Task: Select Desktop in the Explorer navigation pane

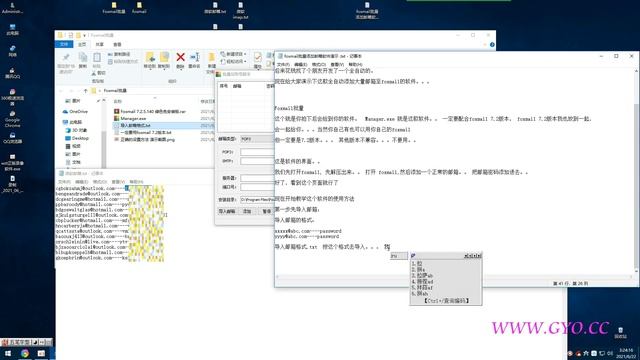Action: (x=77, y=138)
